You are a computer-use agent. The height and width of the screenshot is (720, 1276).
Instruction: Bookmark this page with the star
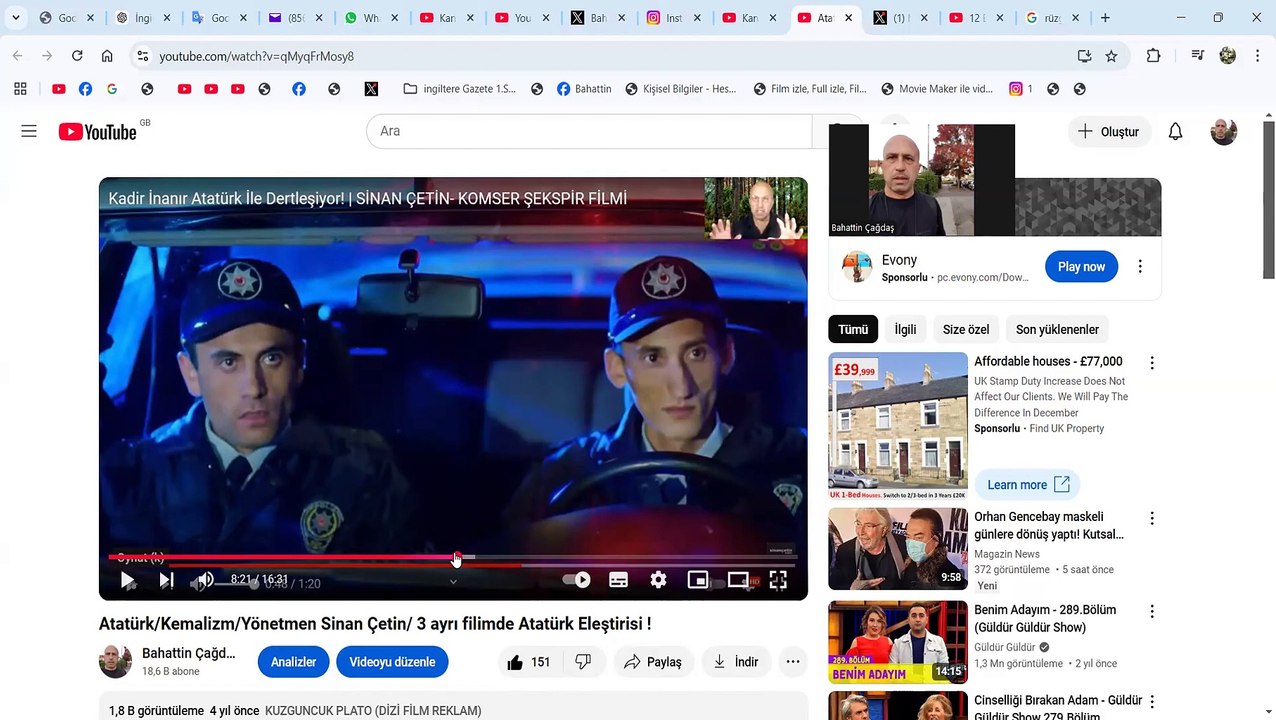click(x=1111, y=56)
